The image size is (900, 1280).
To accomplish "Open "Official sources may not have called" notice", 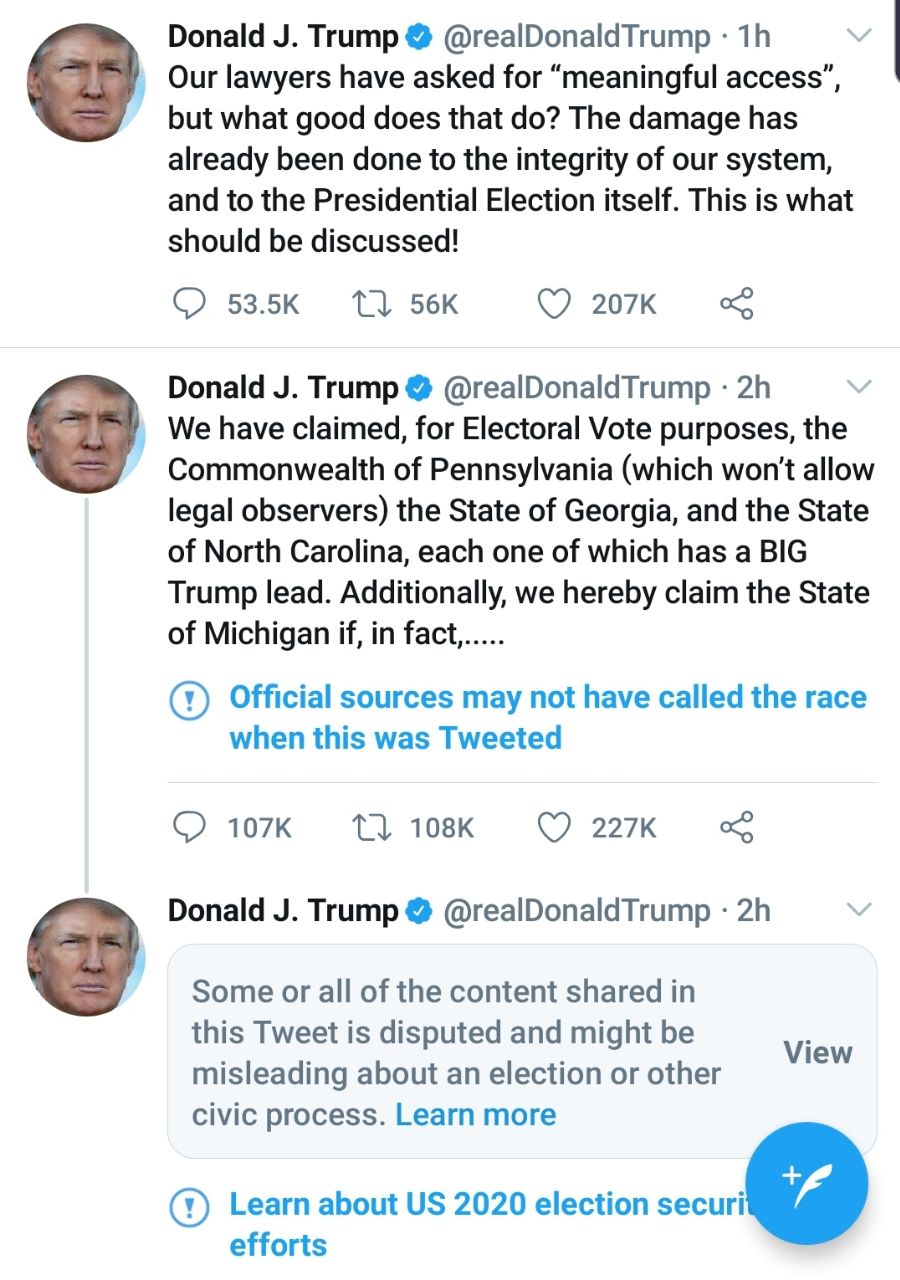I will (x=547, y=717).
